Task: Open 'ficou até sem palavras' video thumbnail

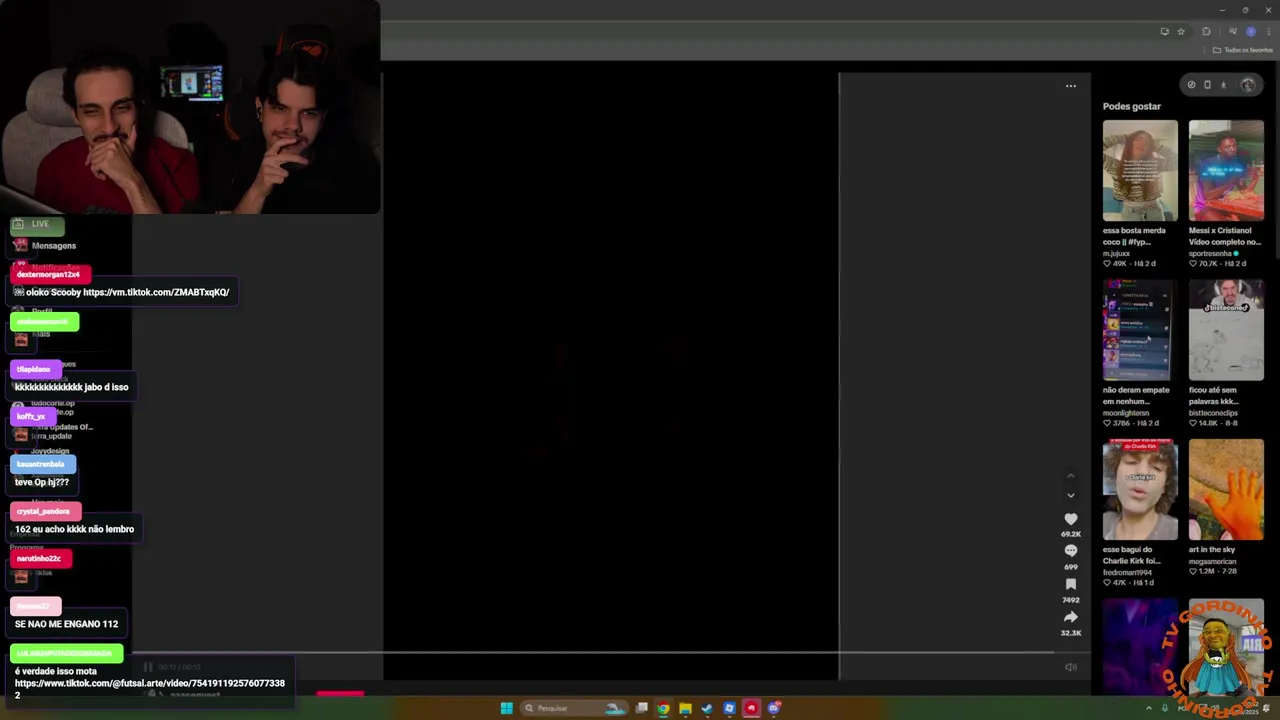Action: (x=1226, y=330)
